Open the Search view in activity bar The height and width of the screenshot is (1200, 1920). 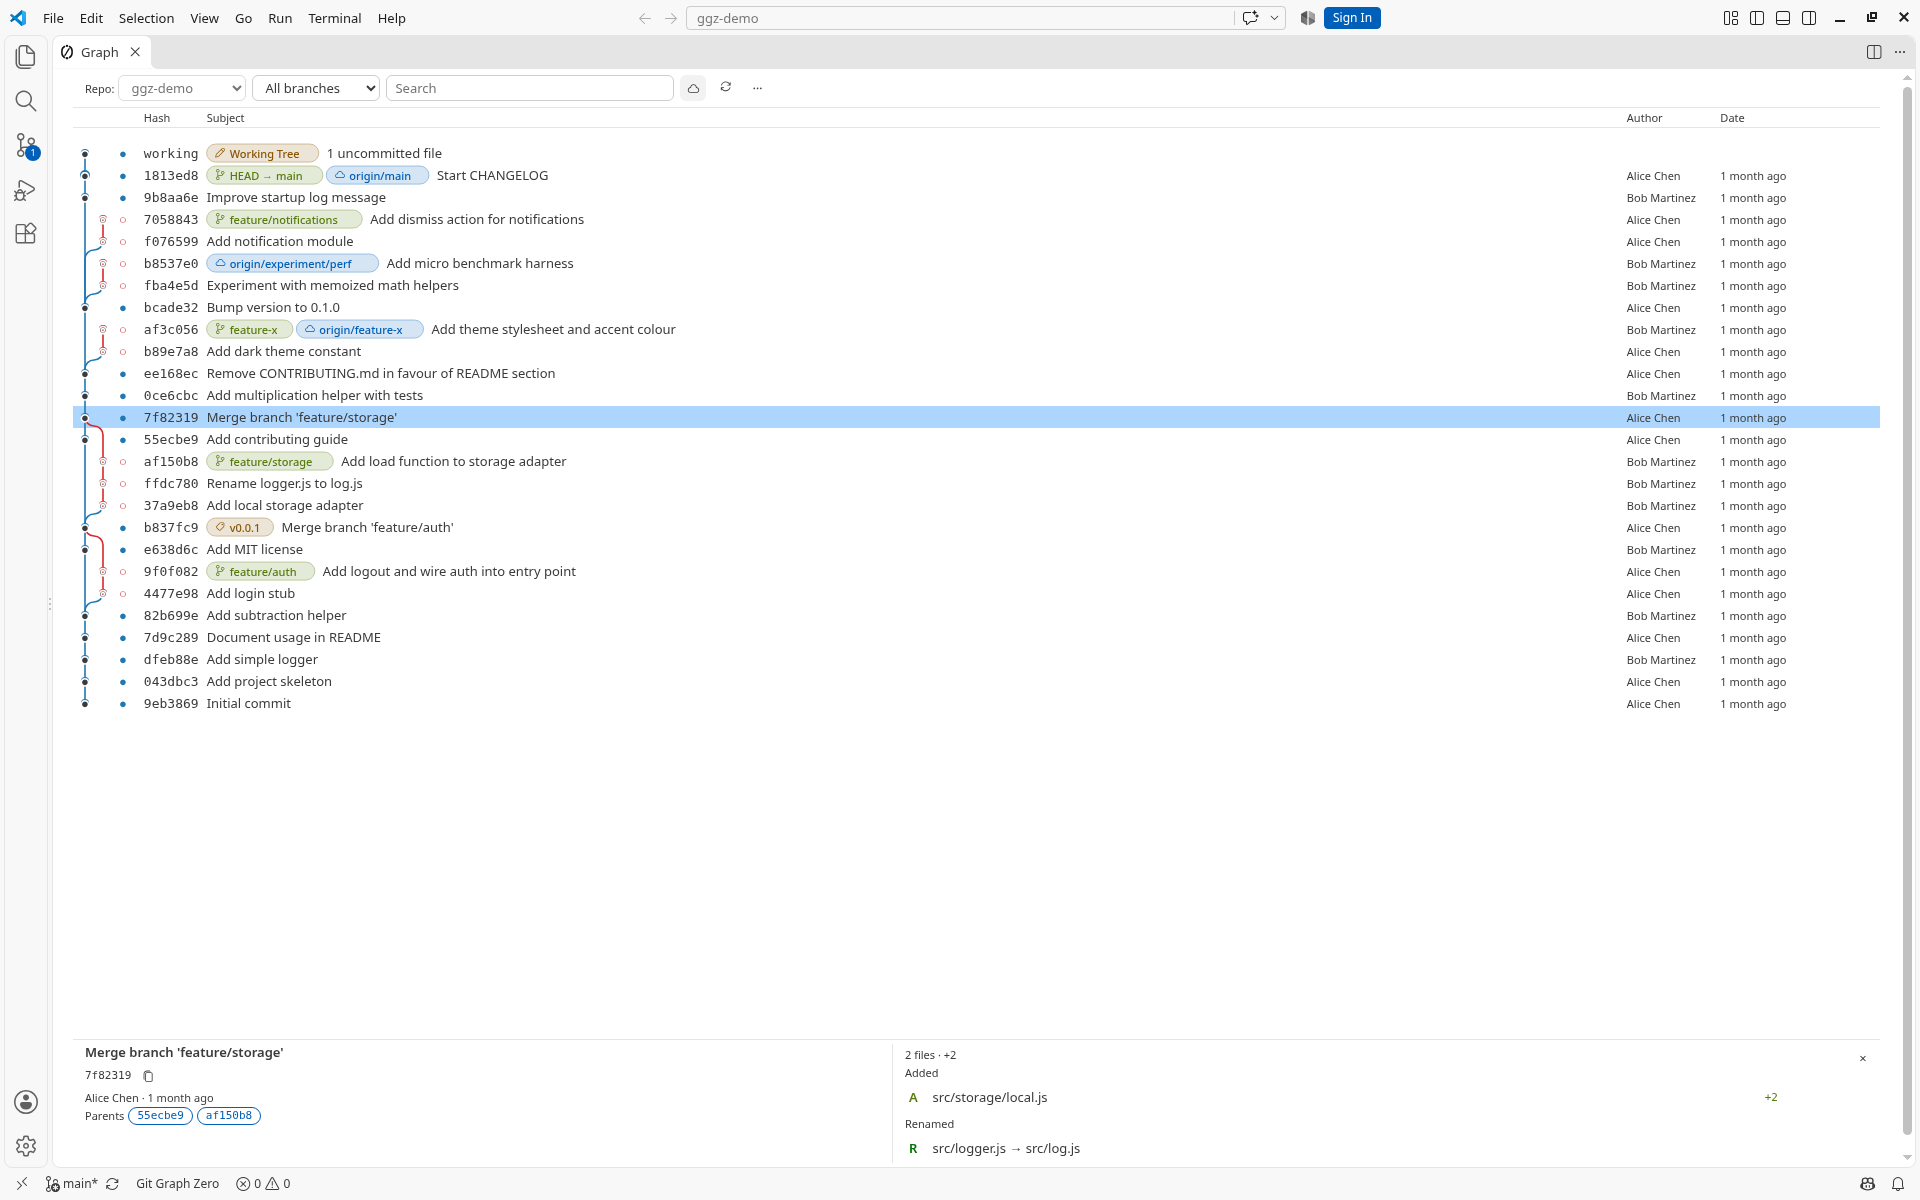click(26, 101)
